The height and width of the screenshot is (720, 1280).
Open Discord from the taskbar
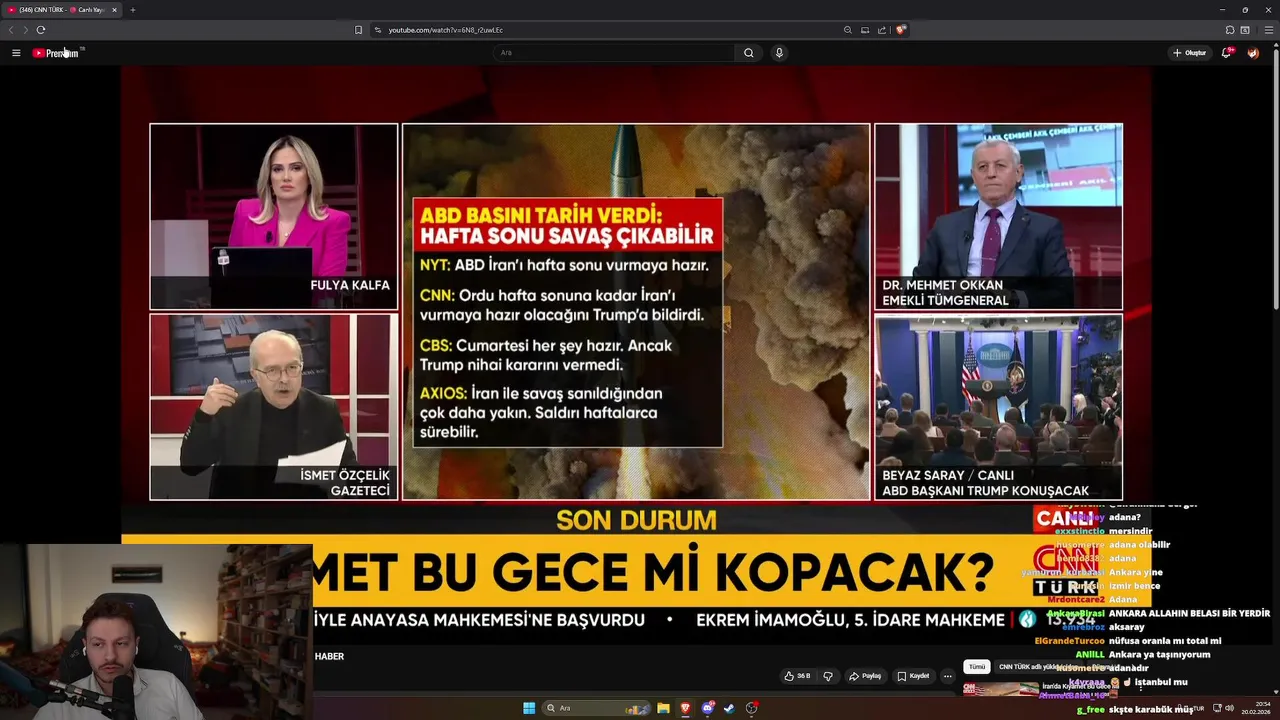click(x=707, y=708)
